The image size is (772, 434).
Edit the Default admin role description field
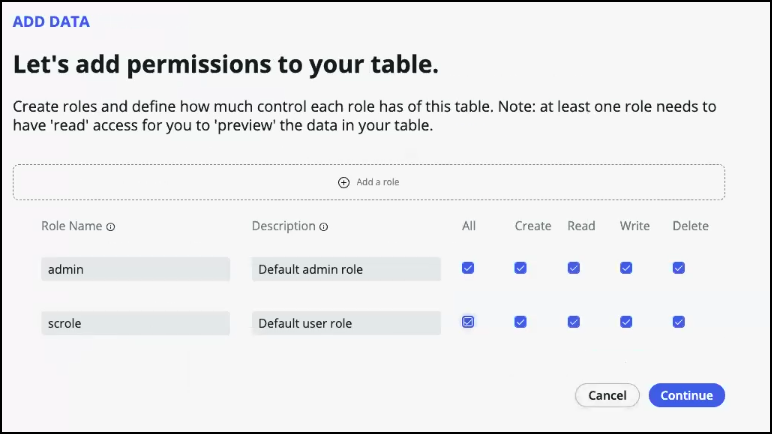click(345, 269)
